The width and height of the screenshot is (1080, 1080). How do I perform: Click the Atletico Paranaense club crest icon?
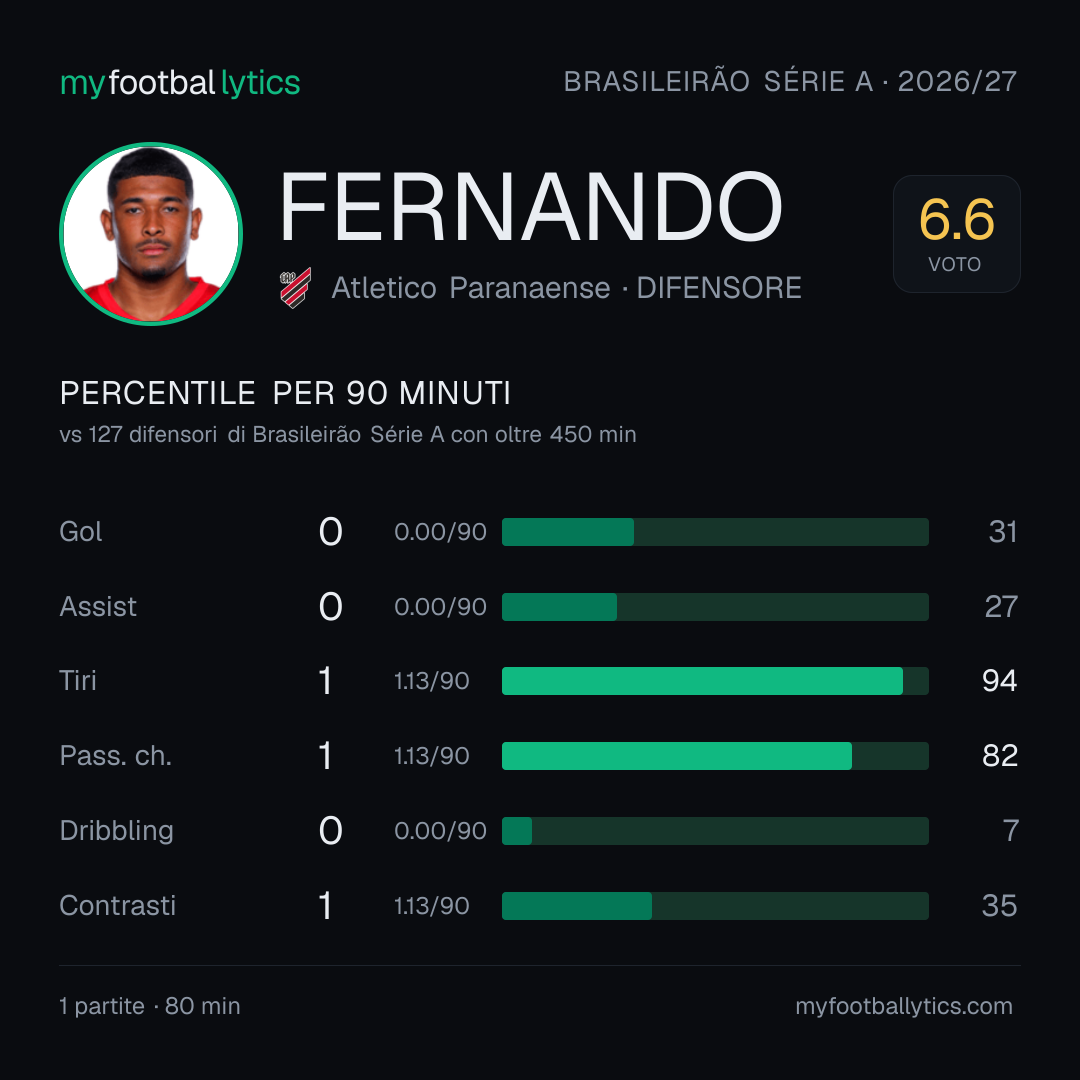pos(295,287)
